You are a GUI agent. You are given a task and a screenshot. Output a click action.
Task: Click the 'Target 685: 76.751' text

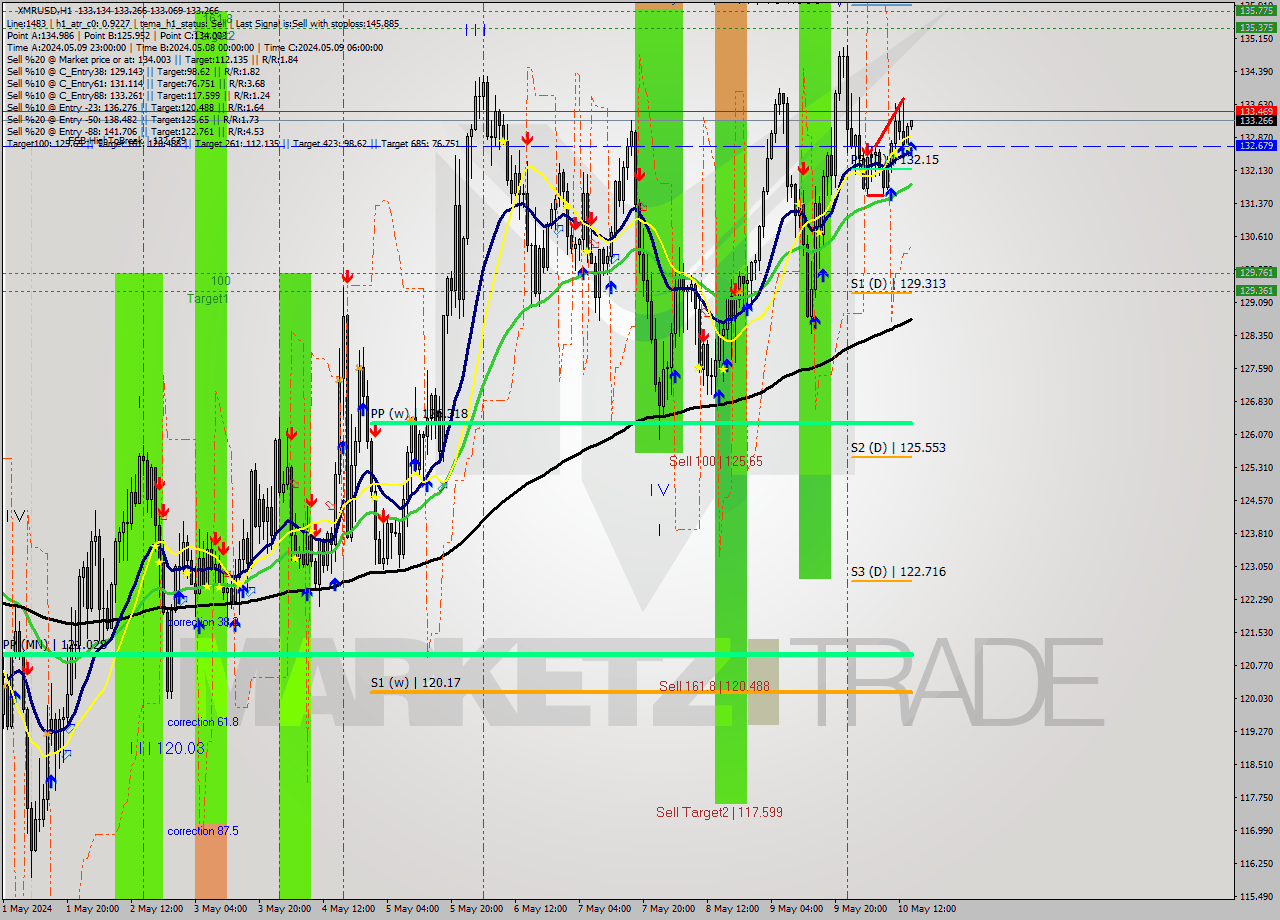420,143
